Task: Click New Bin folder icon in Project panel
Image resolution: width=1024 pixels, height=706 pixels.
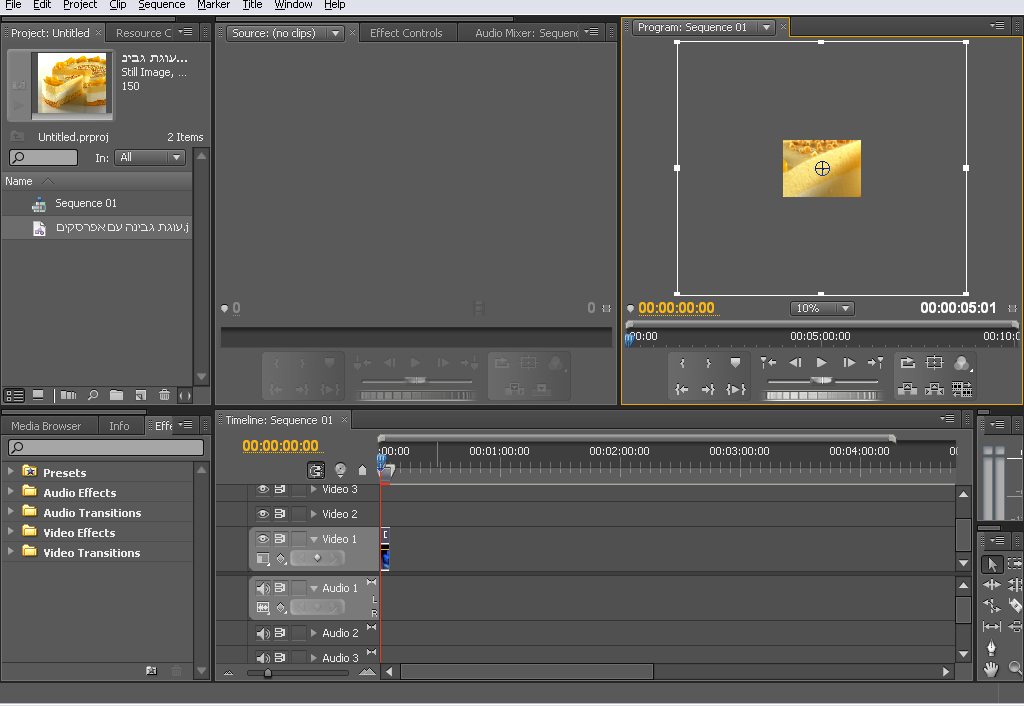Action: (x=116, y=396)
